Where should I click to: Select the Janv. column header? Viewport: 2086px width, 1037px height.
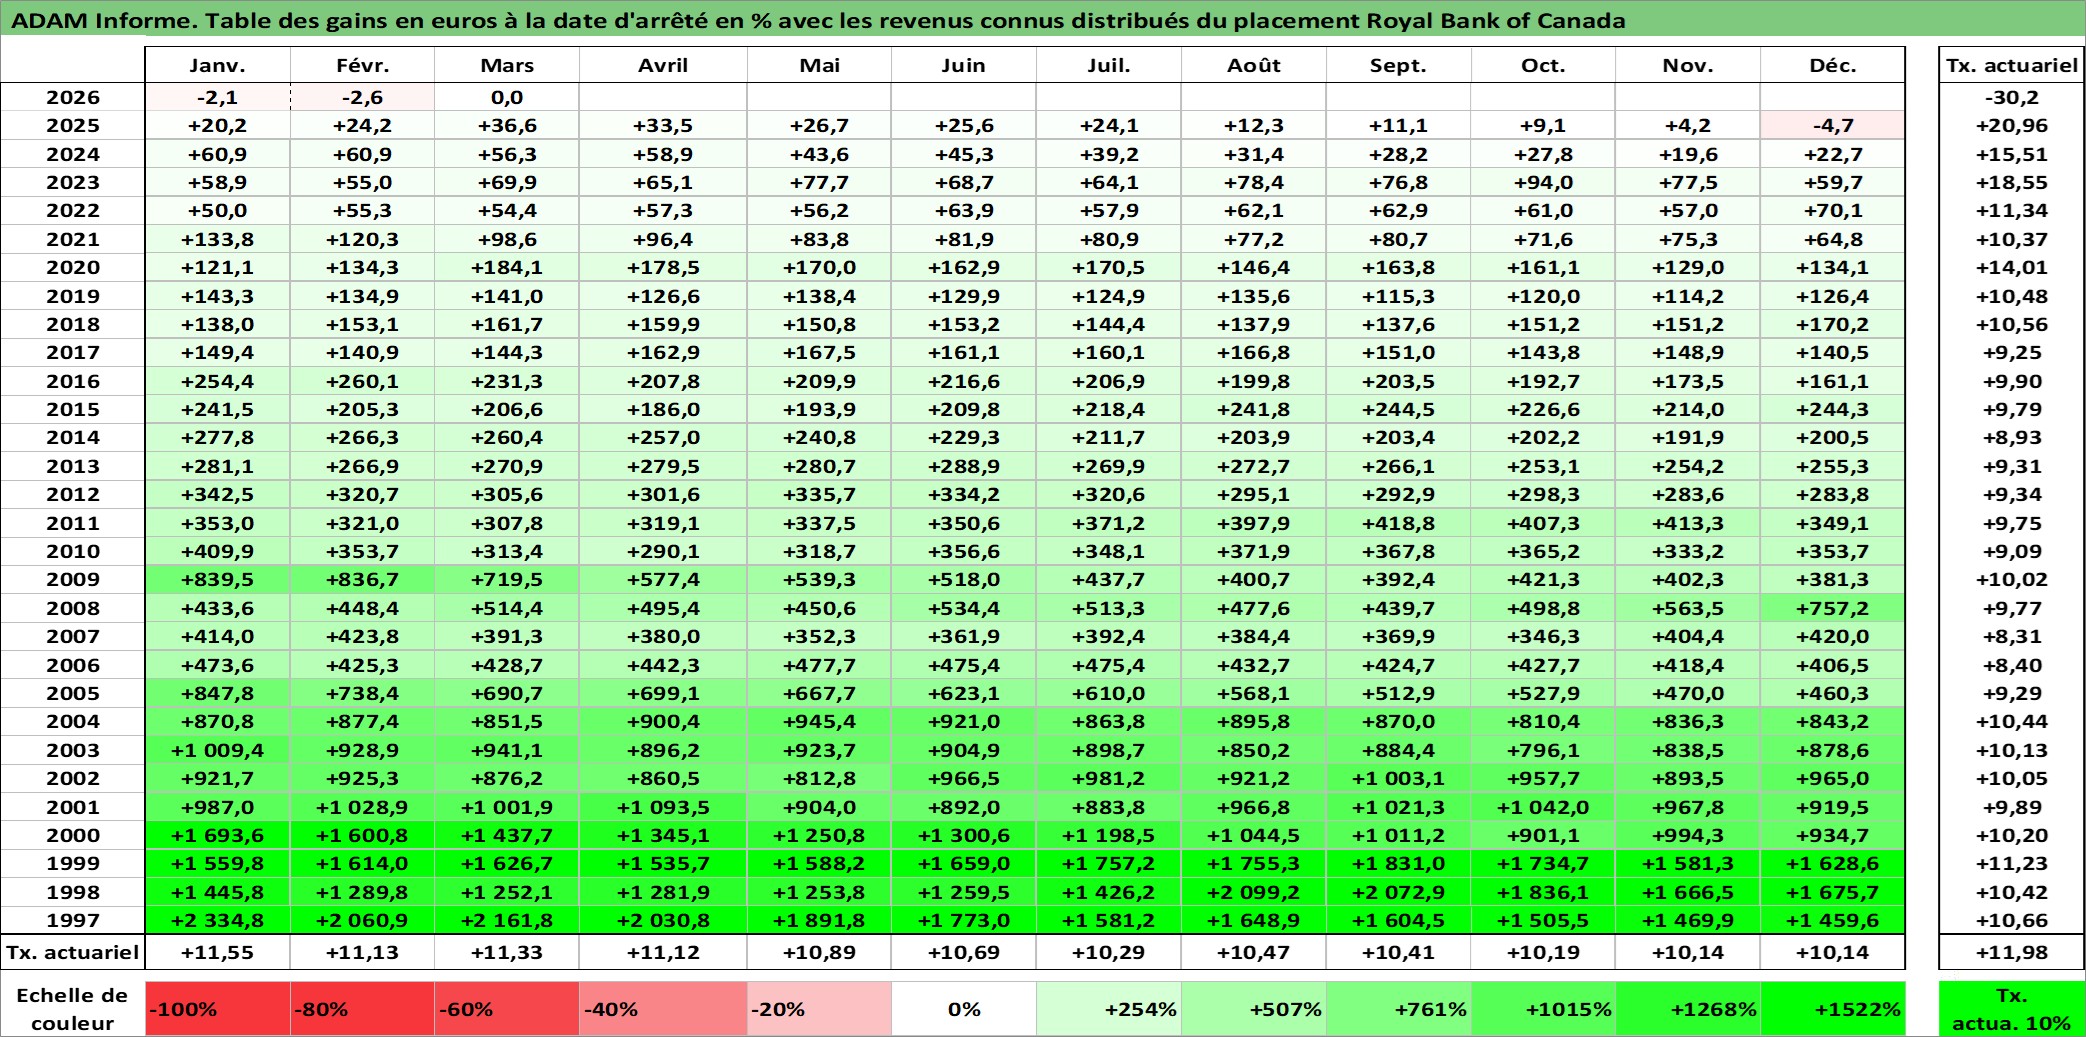point(218,65)
